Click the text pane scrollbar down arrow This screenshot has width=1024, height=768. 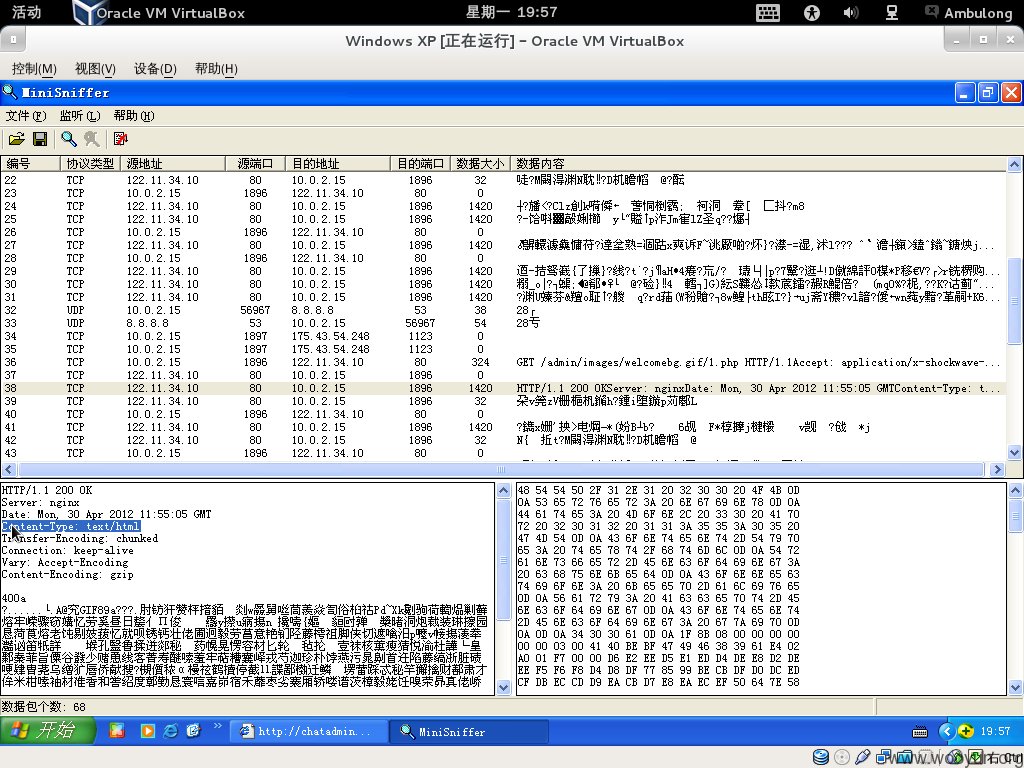coord(504,686)
